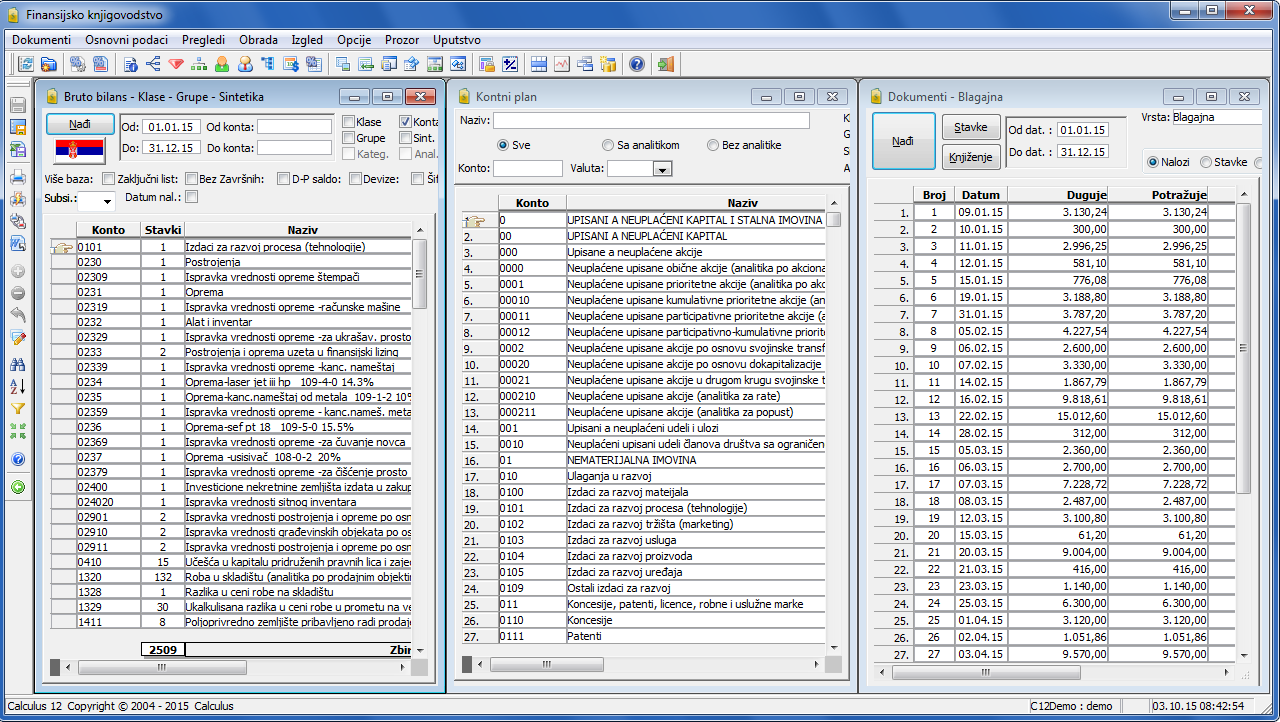The height and width of the screenshot is (722, 1280).
Task: Click the yellow funnel filter icon
Action: [18, 408]
